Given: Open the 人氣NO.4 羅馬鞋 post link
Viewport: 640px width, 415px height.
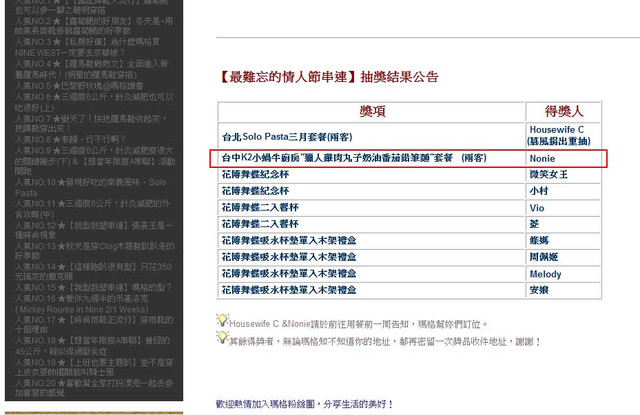Looking at the screenshot, I should (x=91, y=69).
